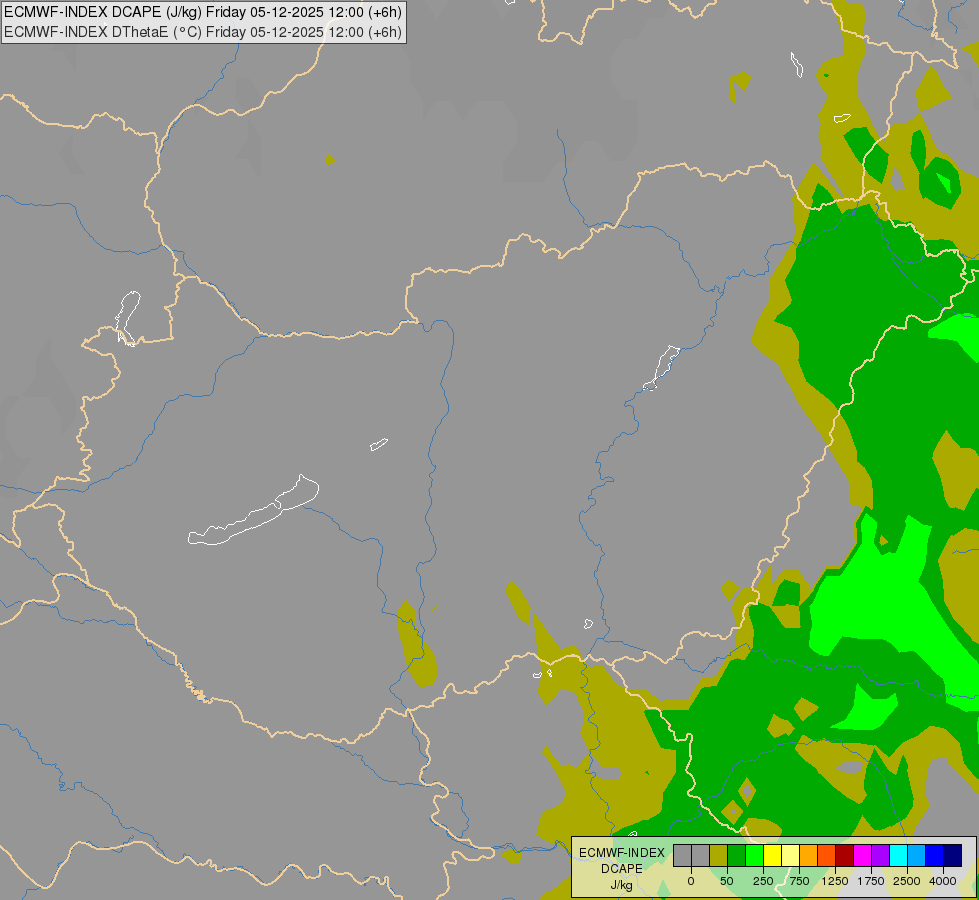979x900 pixels.
Task: Select the magenta legend swatch before 1750
Action: tap(862, 855)
